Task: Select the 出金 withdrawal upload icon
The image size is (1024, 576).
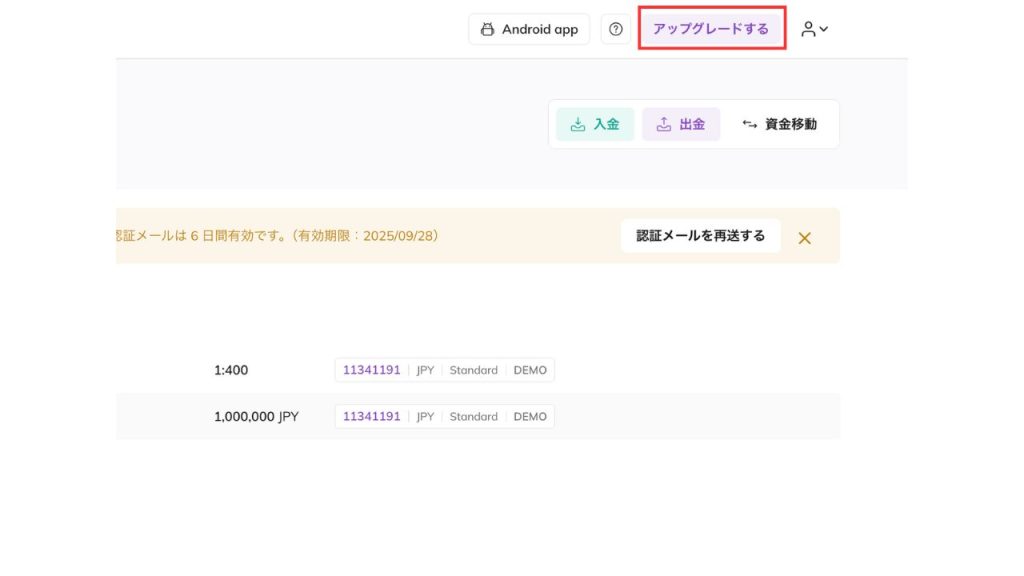Action: point(662,124)
